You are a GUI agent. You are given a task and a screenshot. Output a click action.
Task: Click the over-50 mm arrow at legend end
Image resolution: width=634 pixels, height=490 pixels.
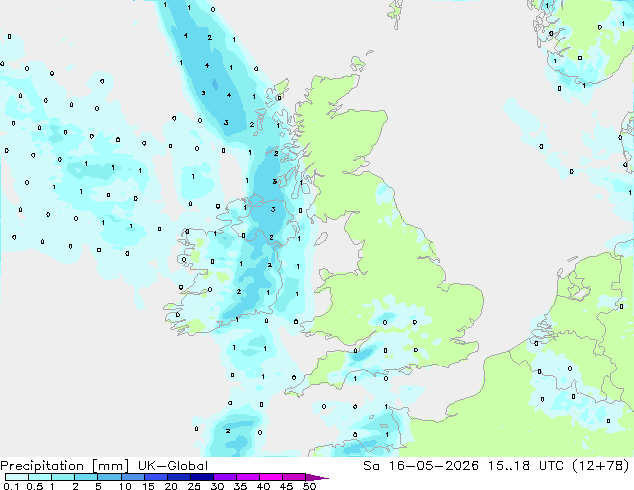click(x=317, y=477)
